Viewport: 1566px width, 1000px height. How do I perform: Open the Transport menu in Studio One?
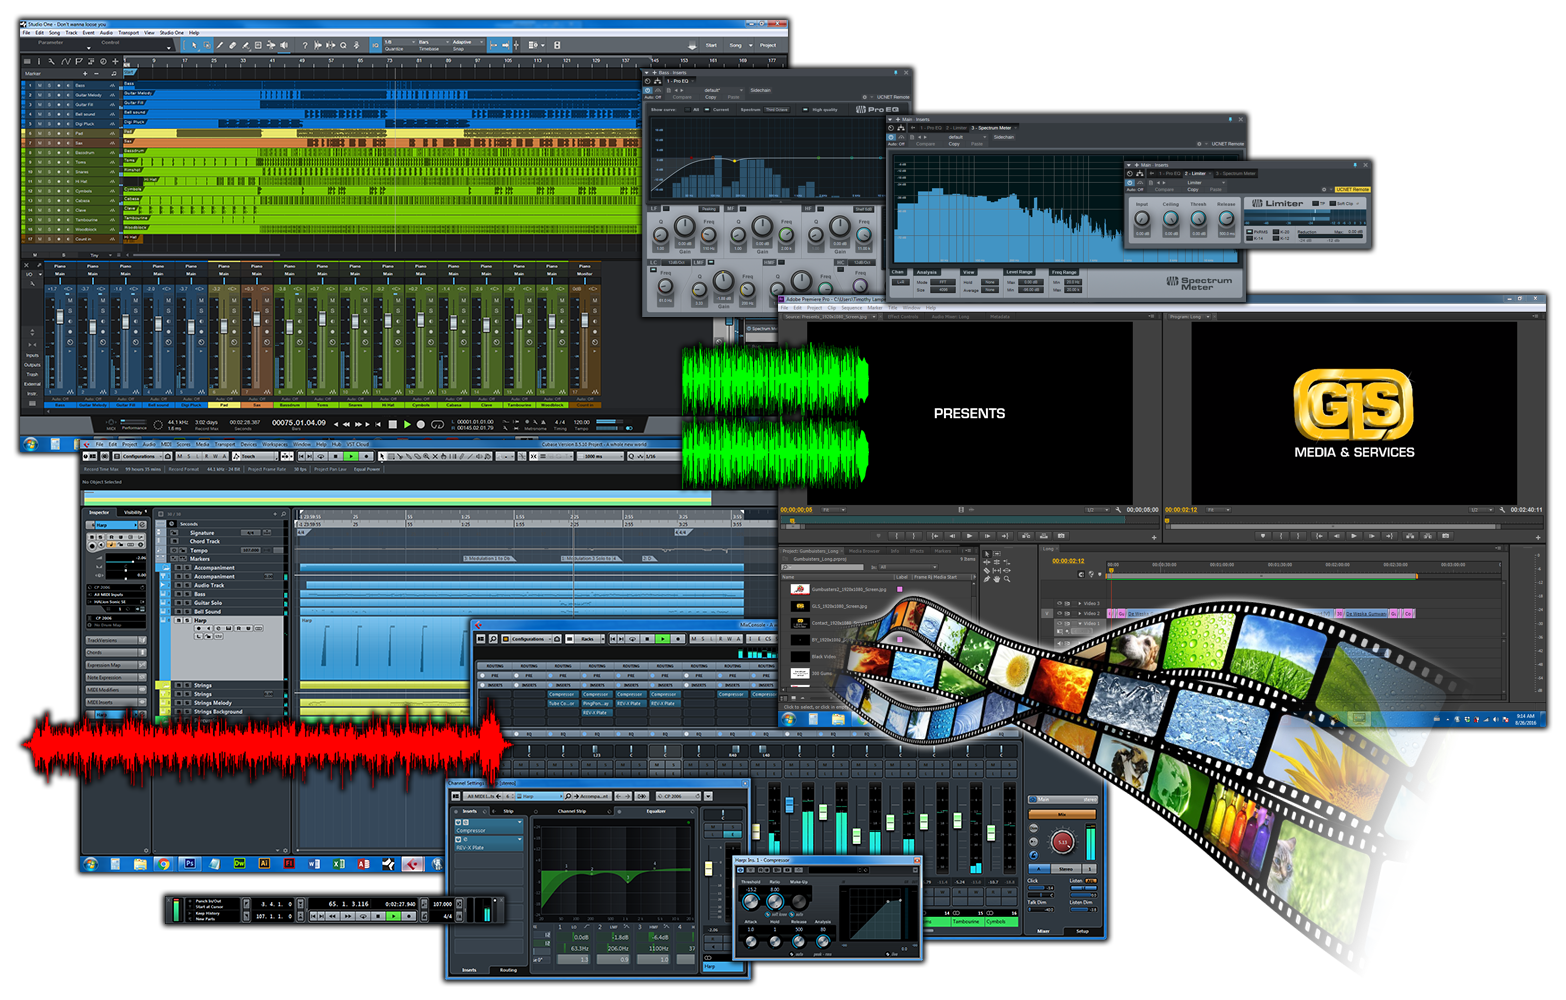[x=128, y=32]
